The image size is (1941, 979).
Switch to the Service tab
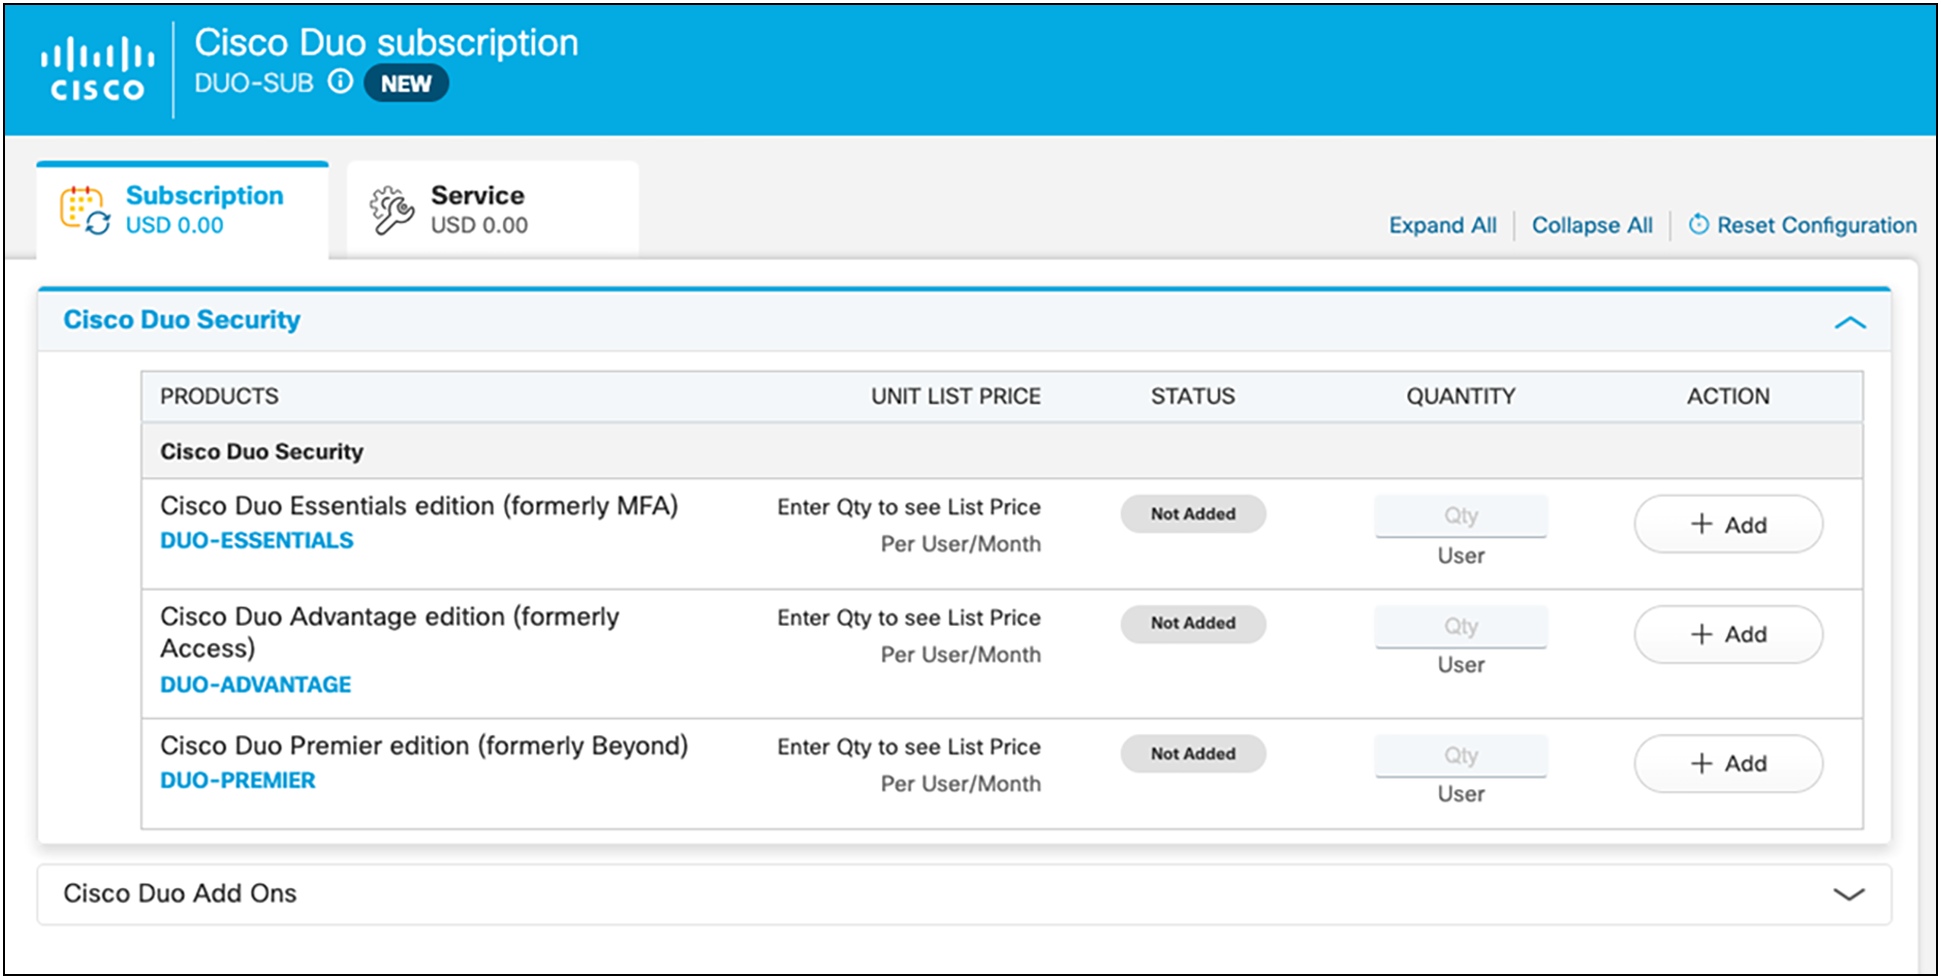pos(478,208)
